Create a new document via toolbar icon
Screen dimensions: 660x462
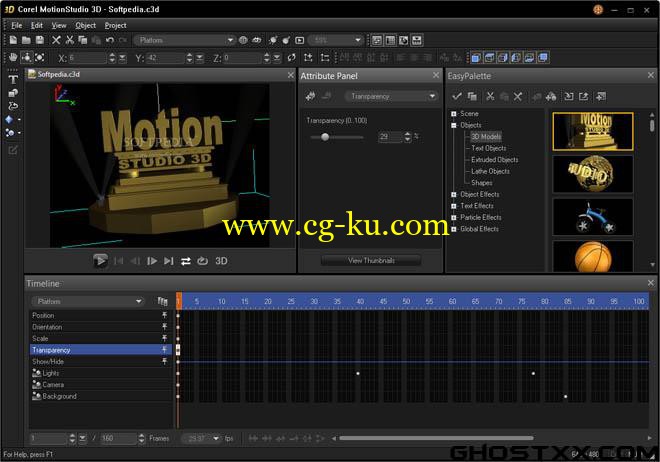click(13, 40)
